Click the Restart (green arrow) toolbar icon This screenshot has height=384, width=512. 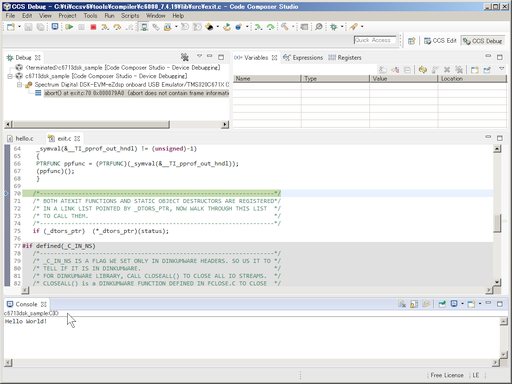click(x=227, y=27)
